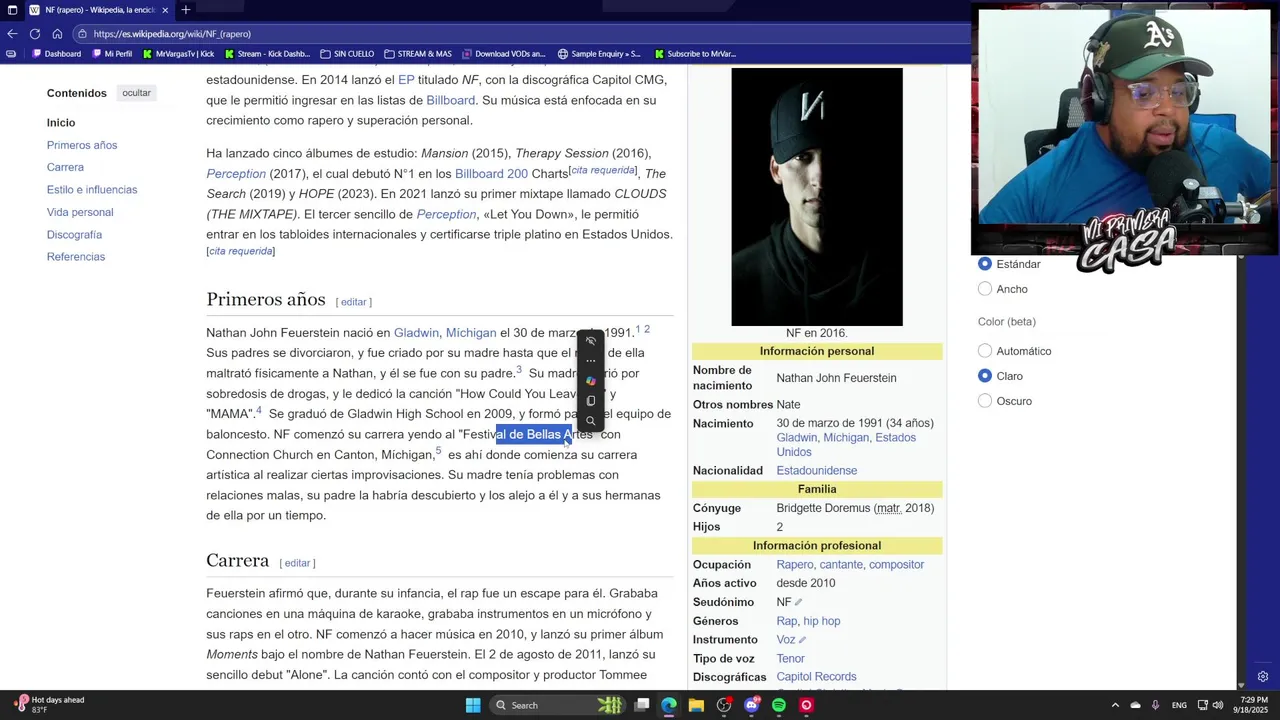
Task: Close the NF (rapero) tab
Action: tap(165, 10)
